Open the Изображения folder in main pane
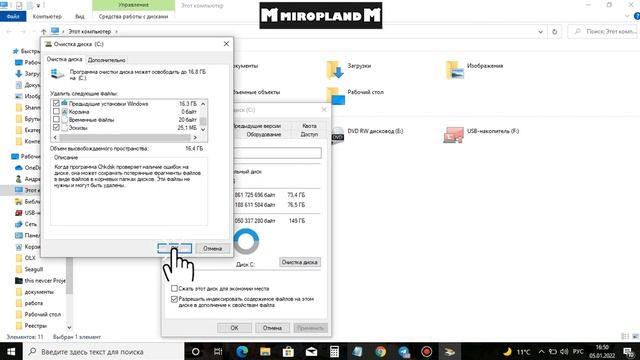The image size is (640, 360). coord(475,69)
